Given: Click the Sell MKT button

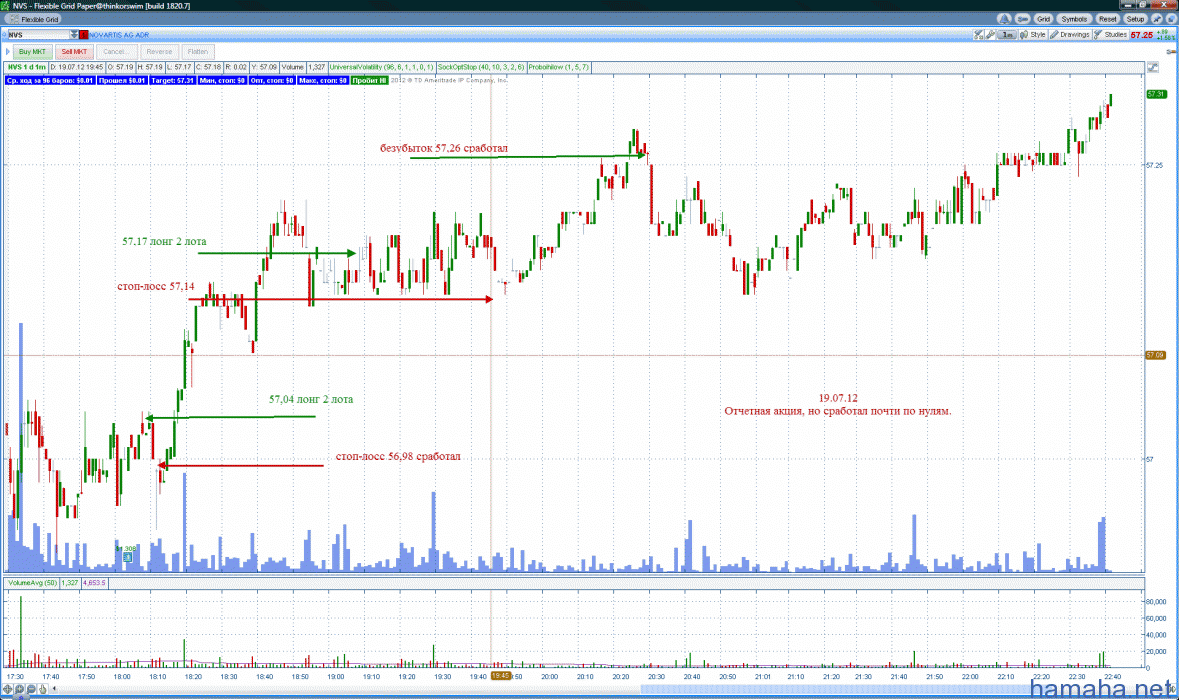Looking at the screenshot, I should pyautogui.click(x=74, y=52).
